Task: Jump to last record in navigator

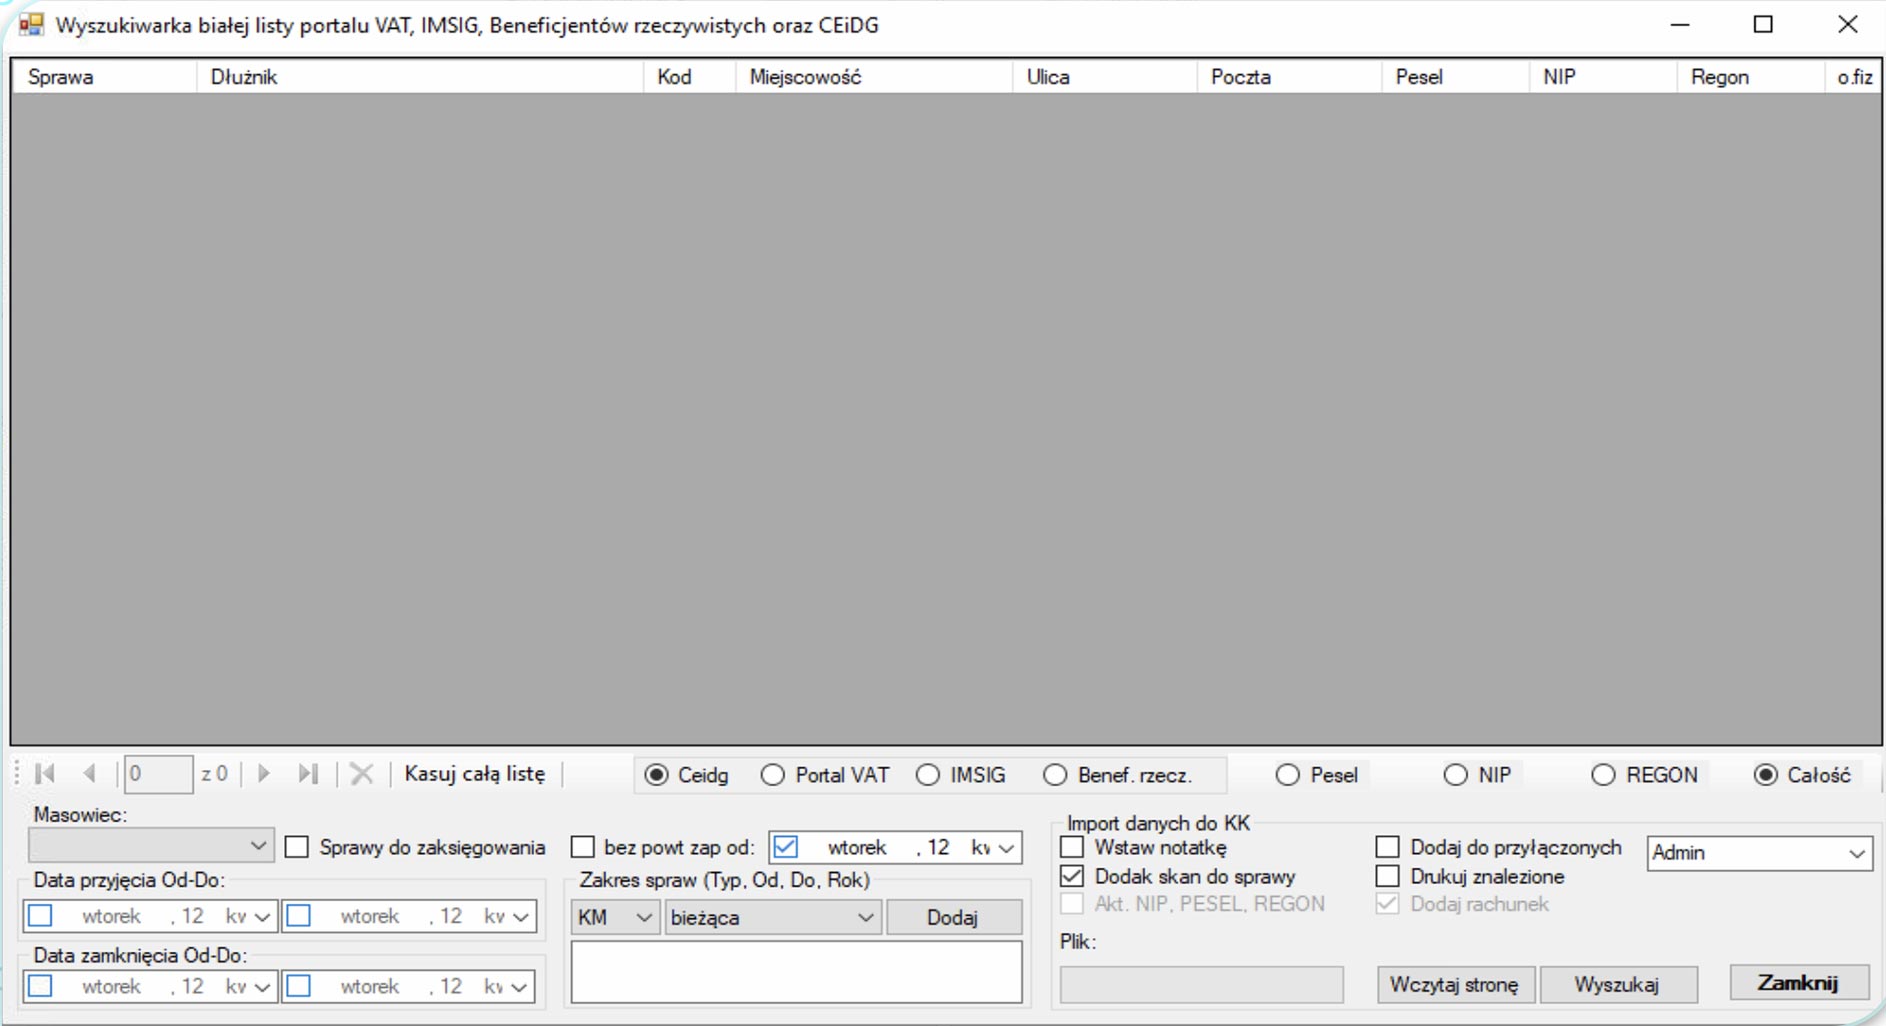Action: tap(308, 774)
